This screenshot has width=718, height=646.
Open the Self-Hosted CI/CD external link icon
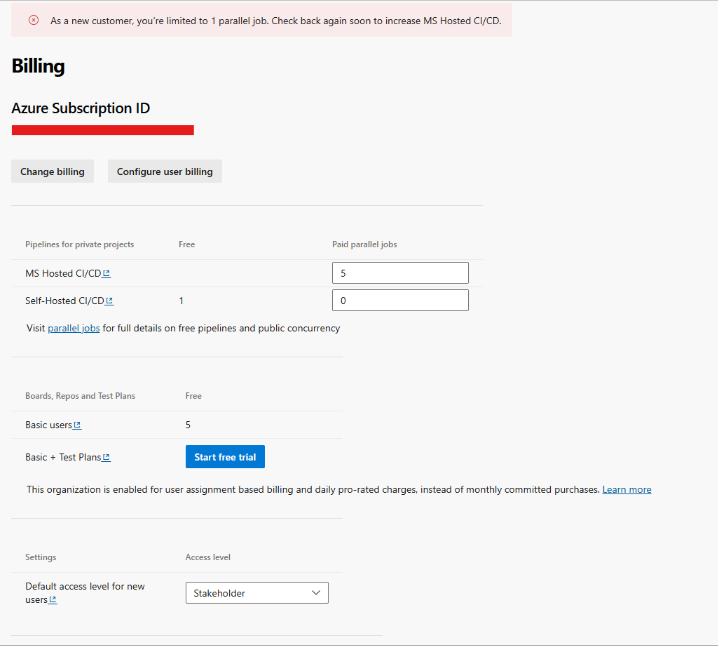click(109, 301)
